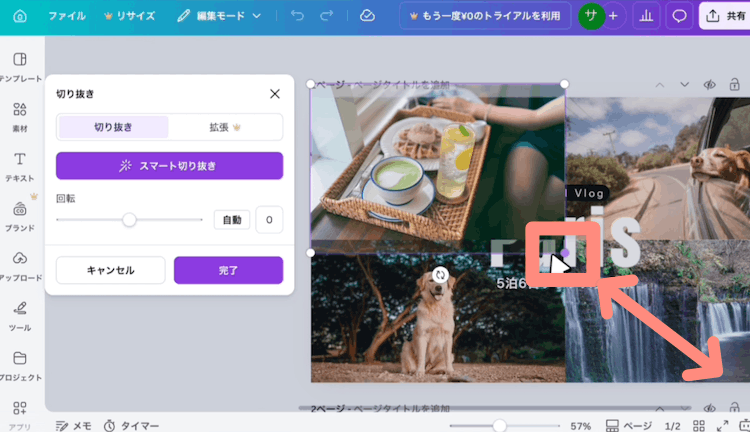Click the 2ページ title field
The width and height of the screenshot is (750, 432).
coord(380,409)
